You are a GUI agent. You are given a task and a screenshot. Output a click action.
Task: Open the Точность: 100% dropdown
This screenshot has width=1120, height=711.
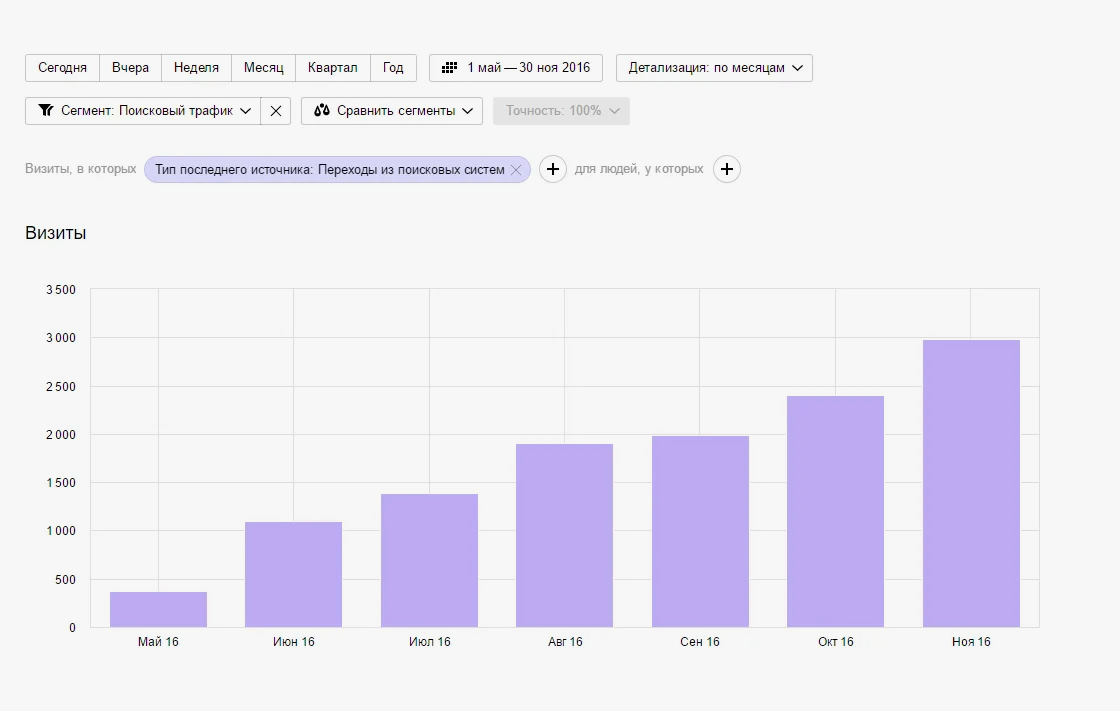tap(561, 111)
